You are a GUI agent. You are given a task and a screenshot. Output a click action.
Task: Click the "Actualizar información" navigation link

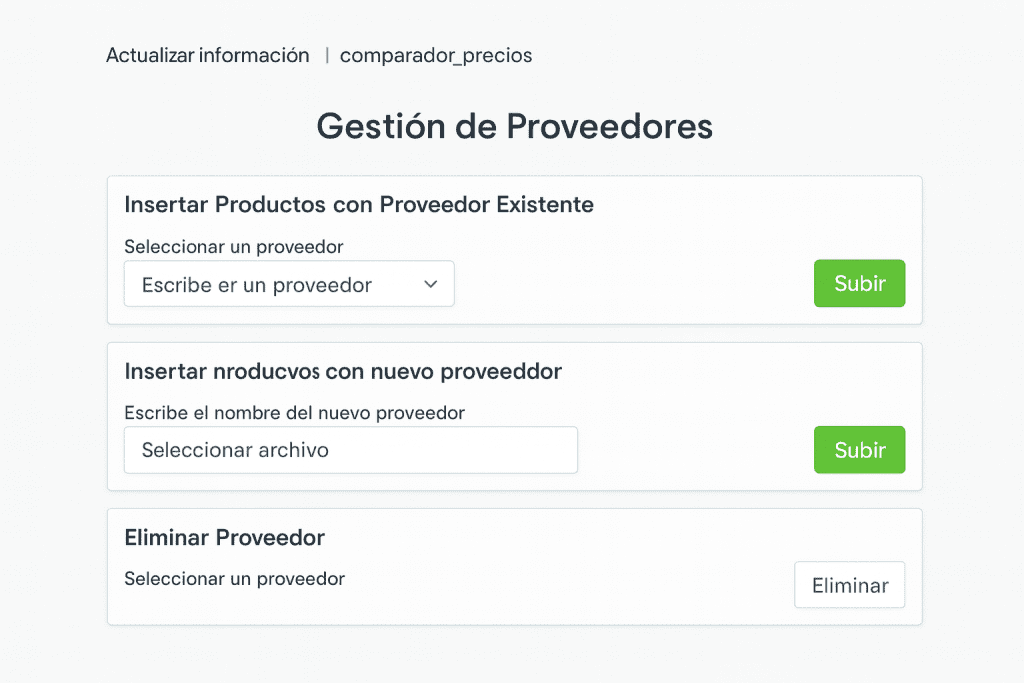coord(208,56)
